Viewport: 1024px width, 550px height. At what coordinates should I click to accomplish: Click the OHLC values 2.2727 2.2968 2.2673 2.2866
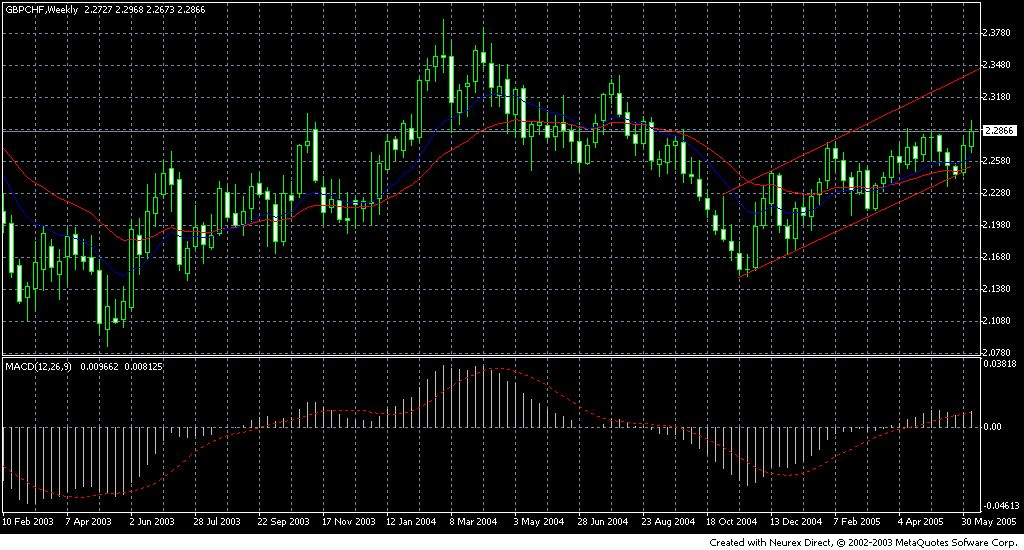click(144, 10)
